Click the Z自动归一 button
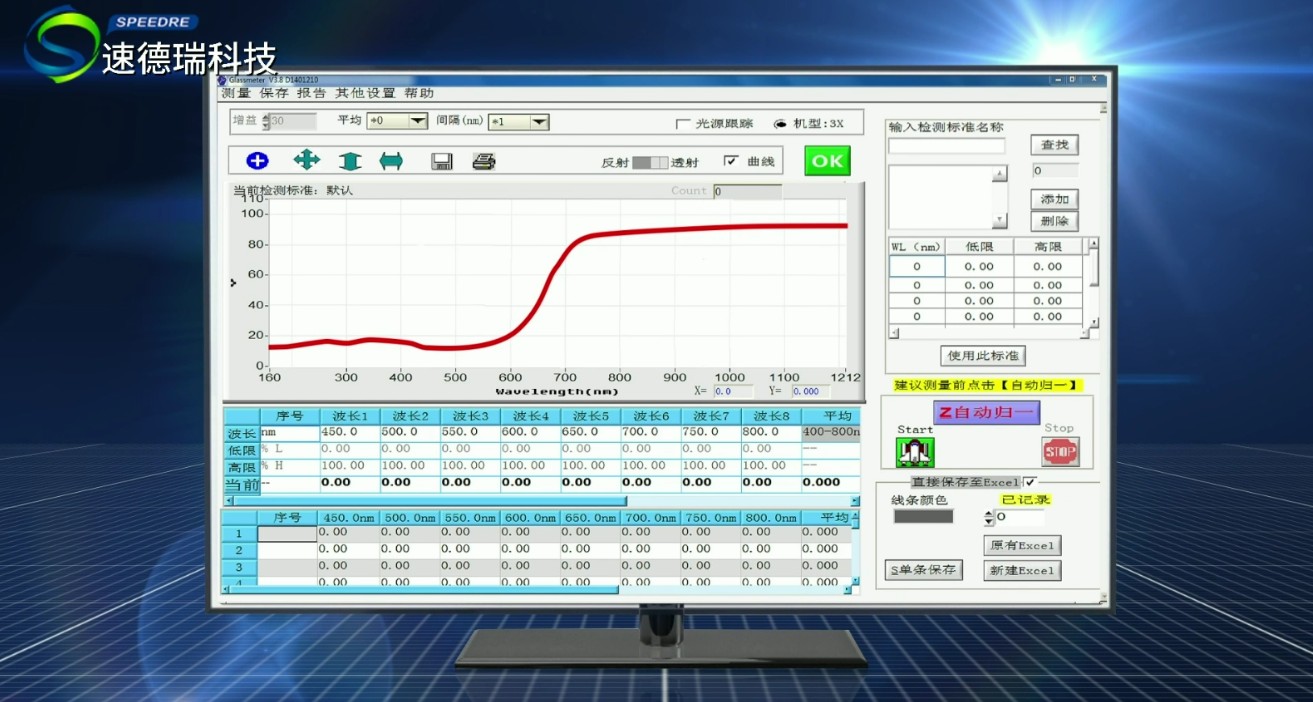1313x702 pixels. click(x=986, y=412)
